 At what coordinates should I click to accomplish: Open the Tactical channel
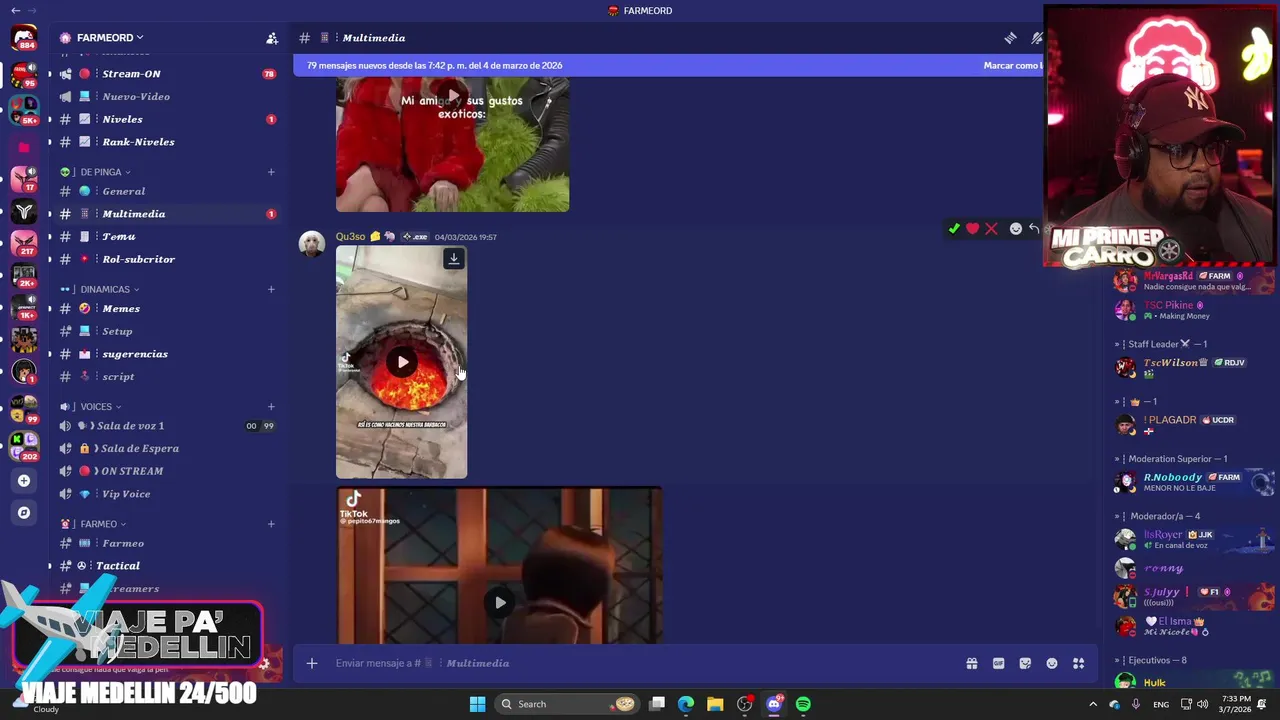pos(167,566)
